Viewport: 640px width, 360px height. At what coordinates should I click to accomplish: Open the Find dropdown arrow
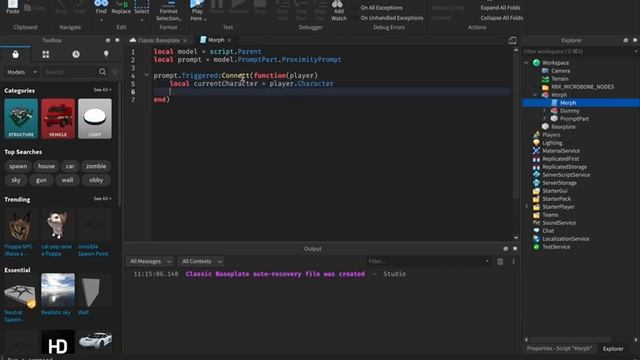101,20
